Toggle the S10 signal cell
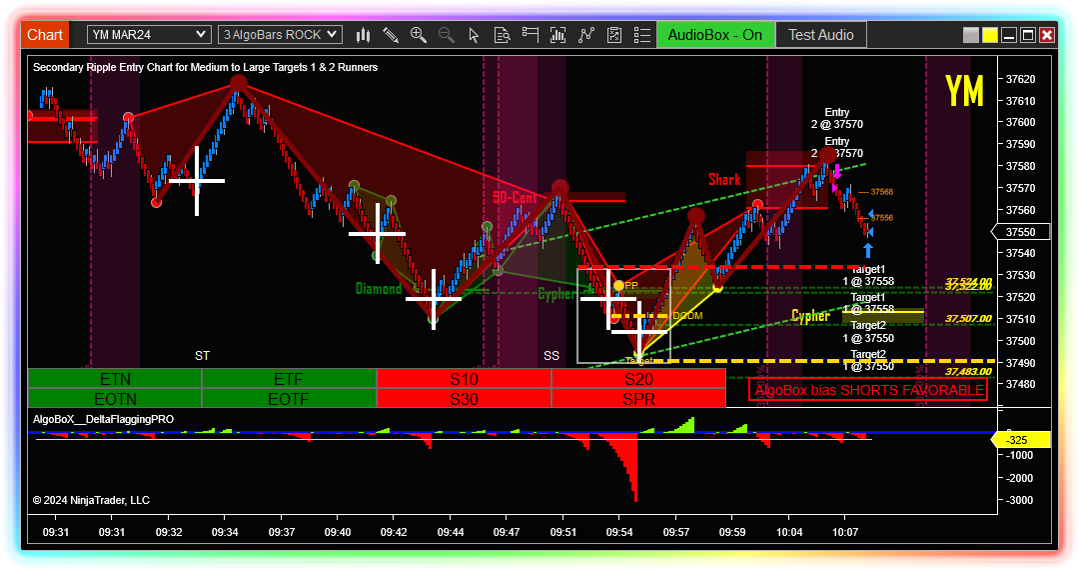1079x571 pixels. tap(464, 379)
